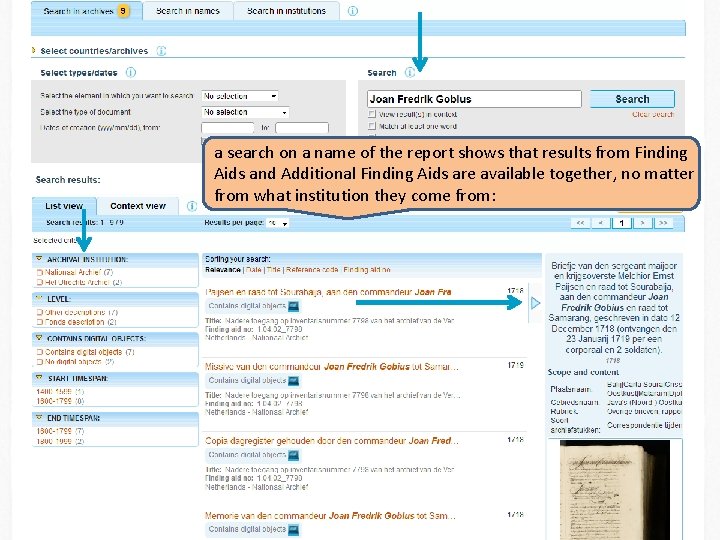Screen dimensions: 720x540
Task: Click digital objects icon for Memorie result
Action: [293, 529]
